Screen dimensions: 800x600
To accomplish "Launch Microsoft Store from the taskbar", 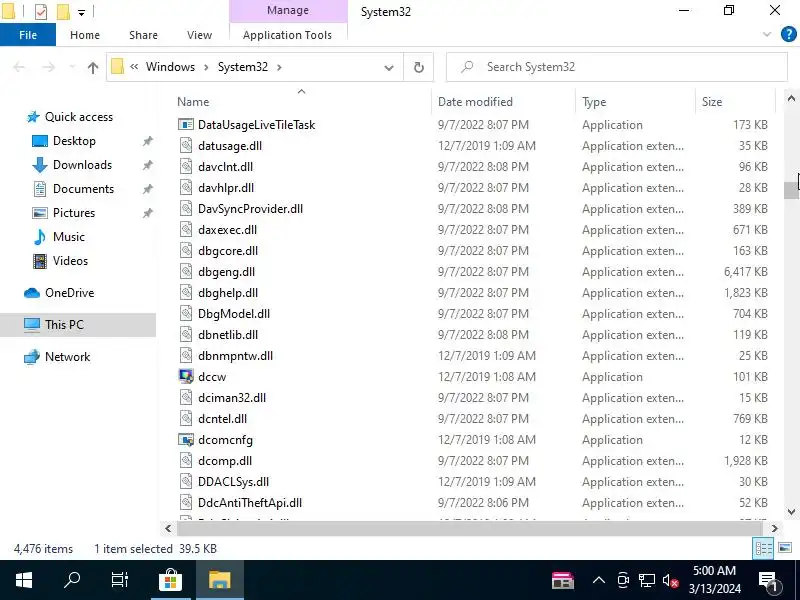I will (x=170, y=580).
